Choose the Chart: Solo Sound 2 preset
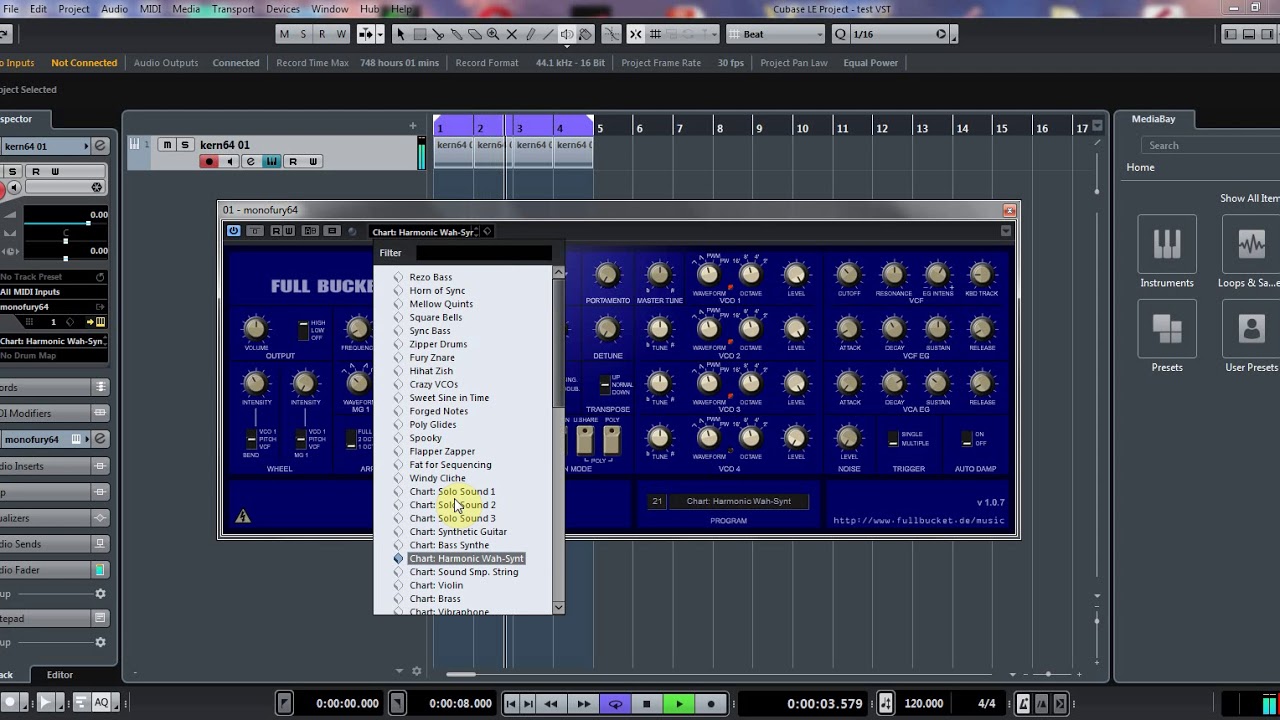 pos(452,505)
